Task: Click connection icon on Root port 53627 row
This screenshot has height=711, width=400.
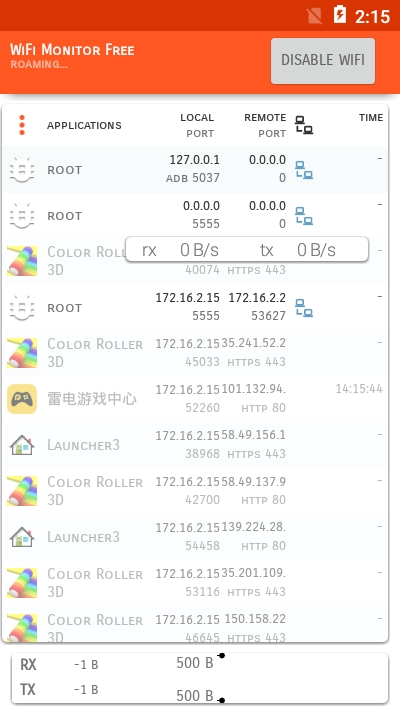Action: pyautogui.click(x=304, y=307)
